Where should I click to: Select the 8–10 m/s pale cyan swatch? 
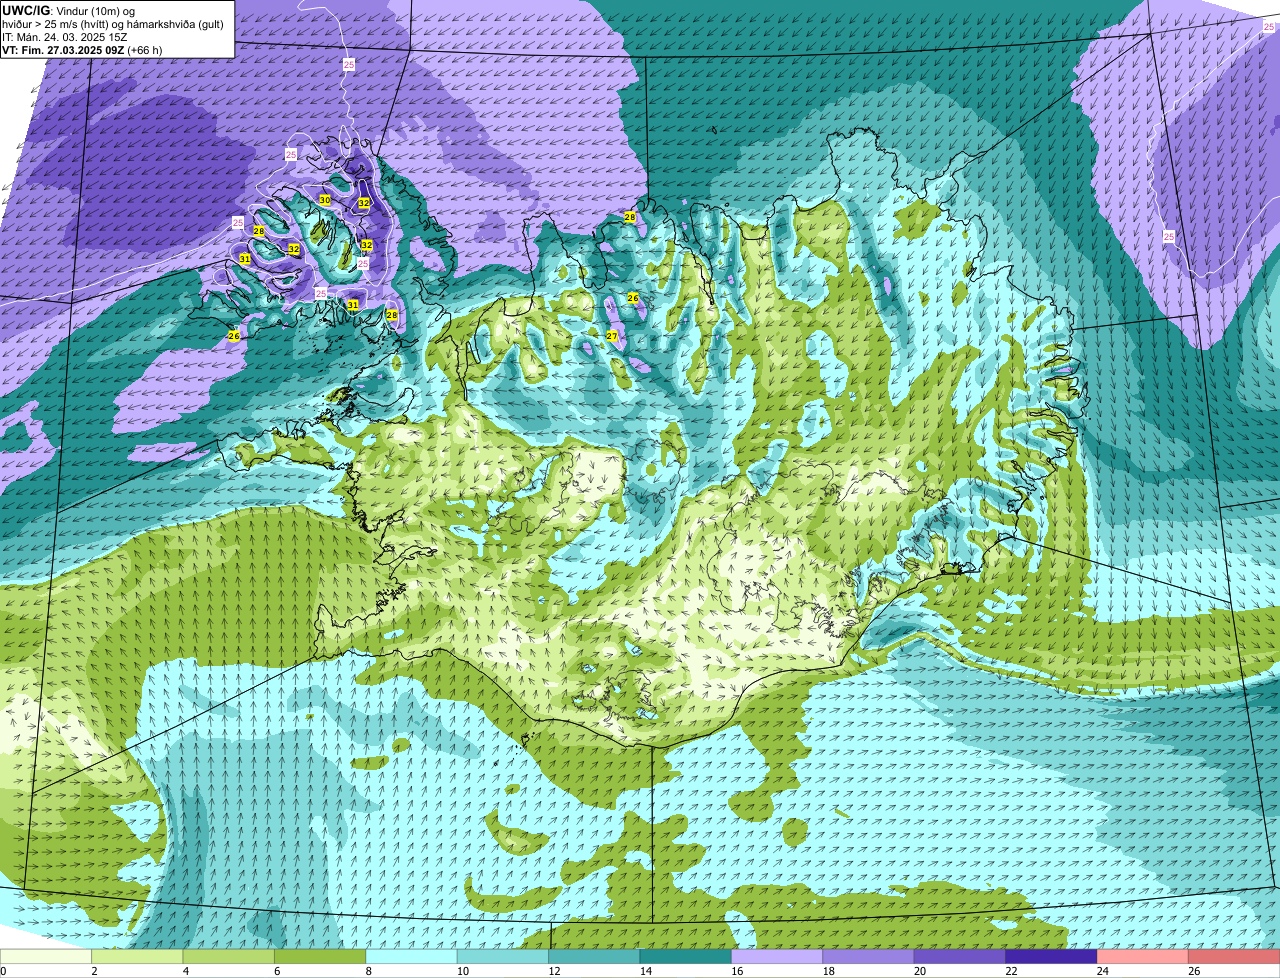click(x=411, y=956)
